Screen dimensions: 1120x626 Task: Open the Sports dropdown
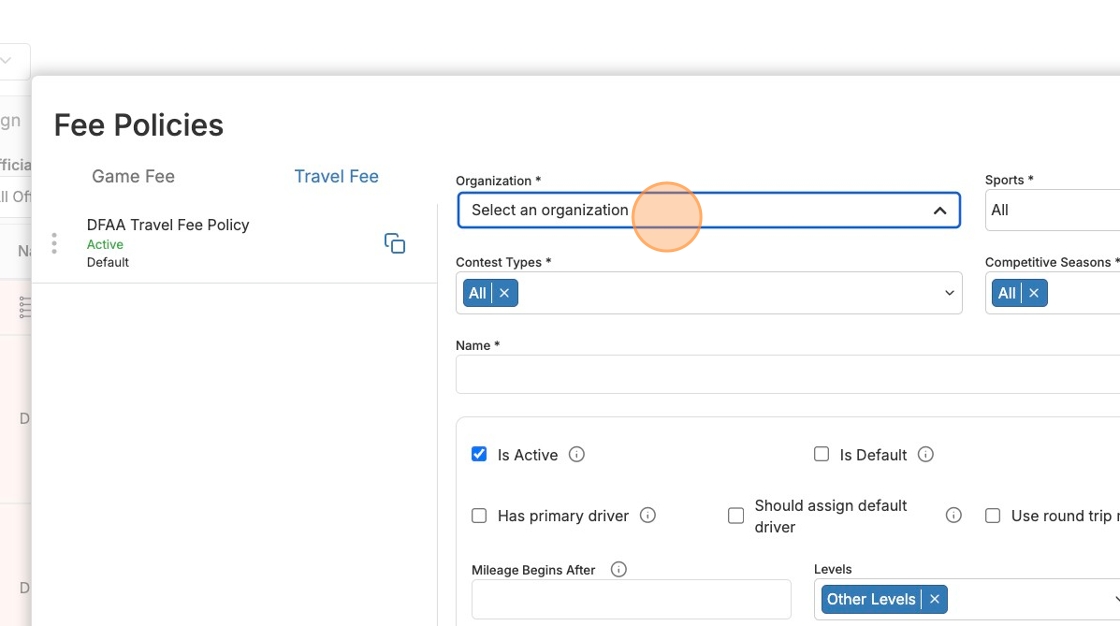(x=1050, y=210)
